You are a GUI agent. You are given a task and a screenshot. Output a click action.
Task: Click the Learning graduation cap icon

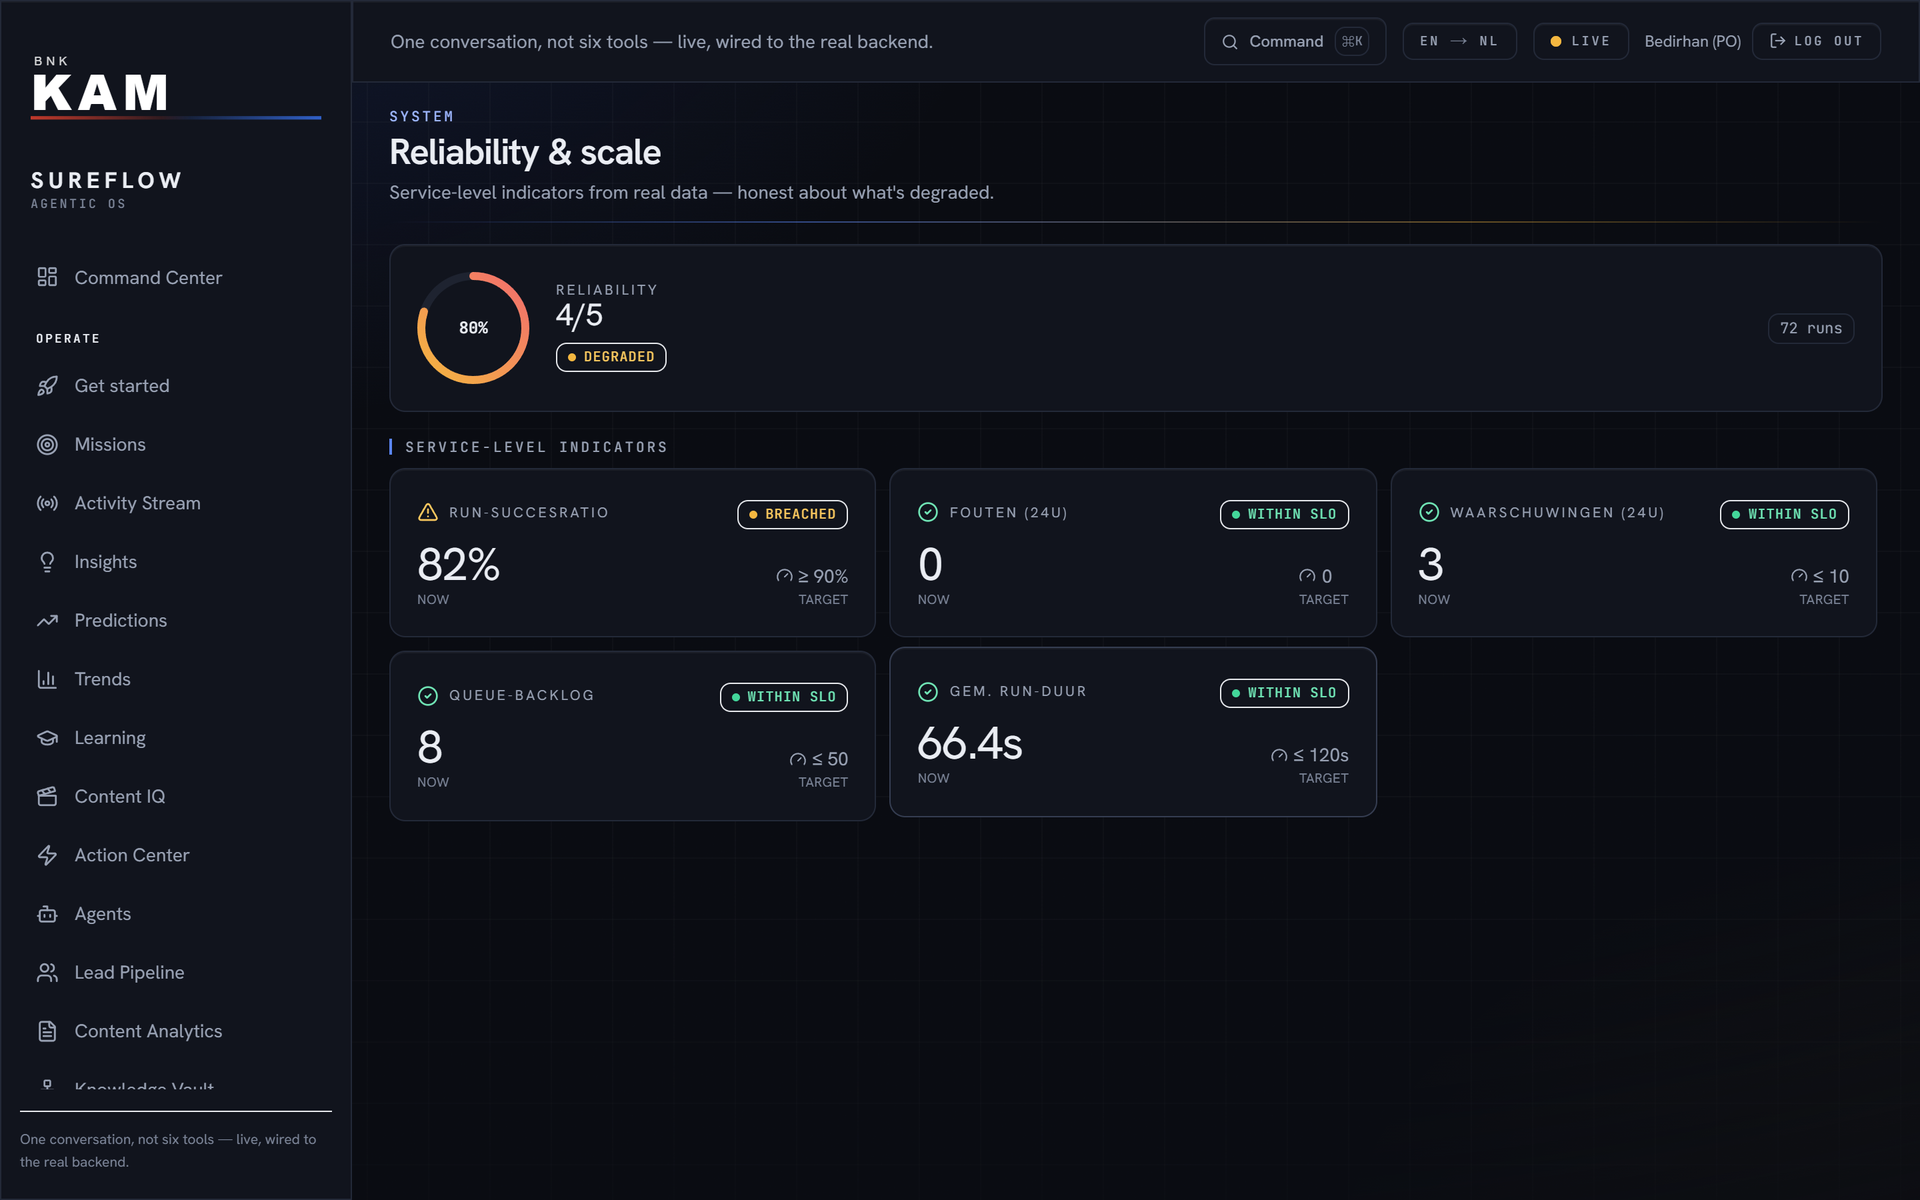pos(47,738)
